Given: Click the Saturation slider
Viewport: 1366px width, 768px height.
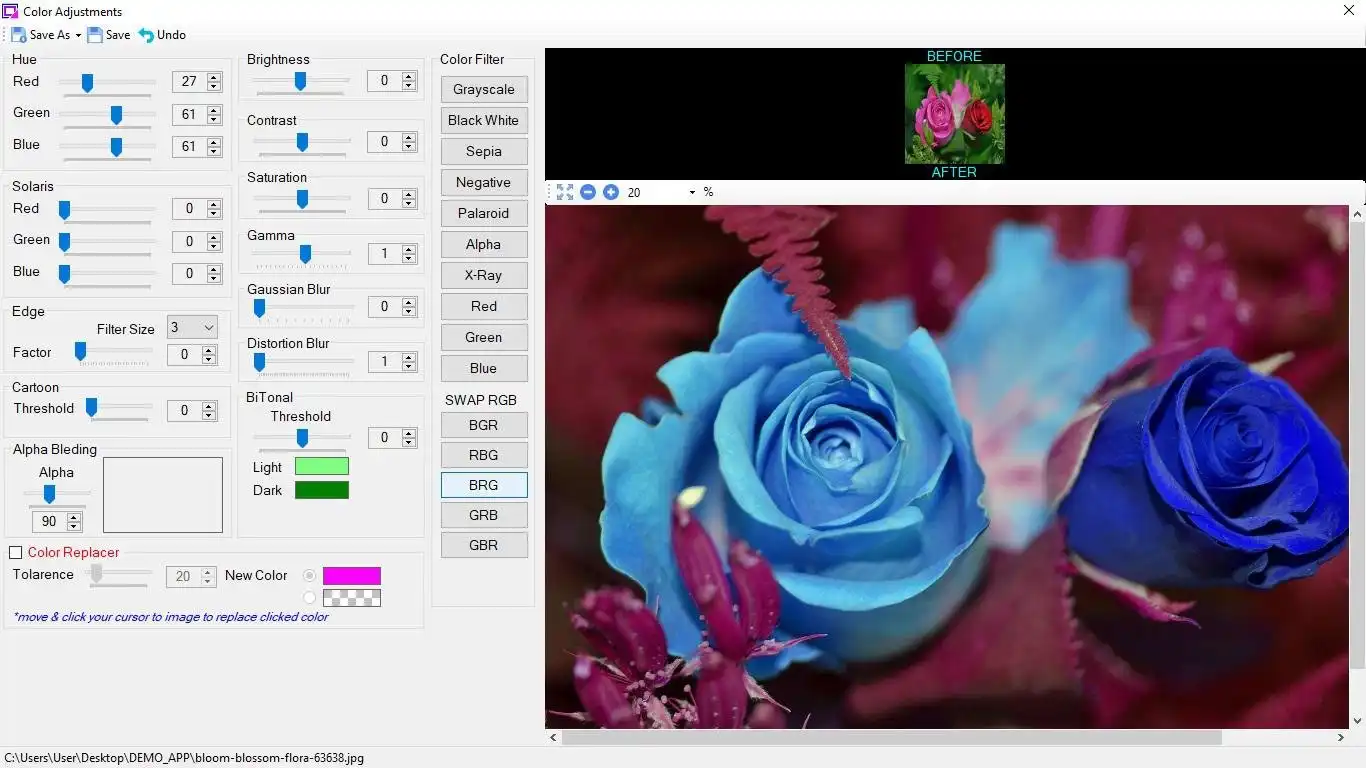Looking at the screenshot, I should pos(301,199).
